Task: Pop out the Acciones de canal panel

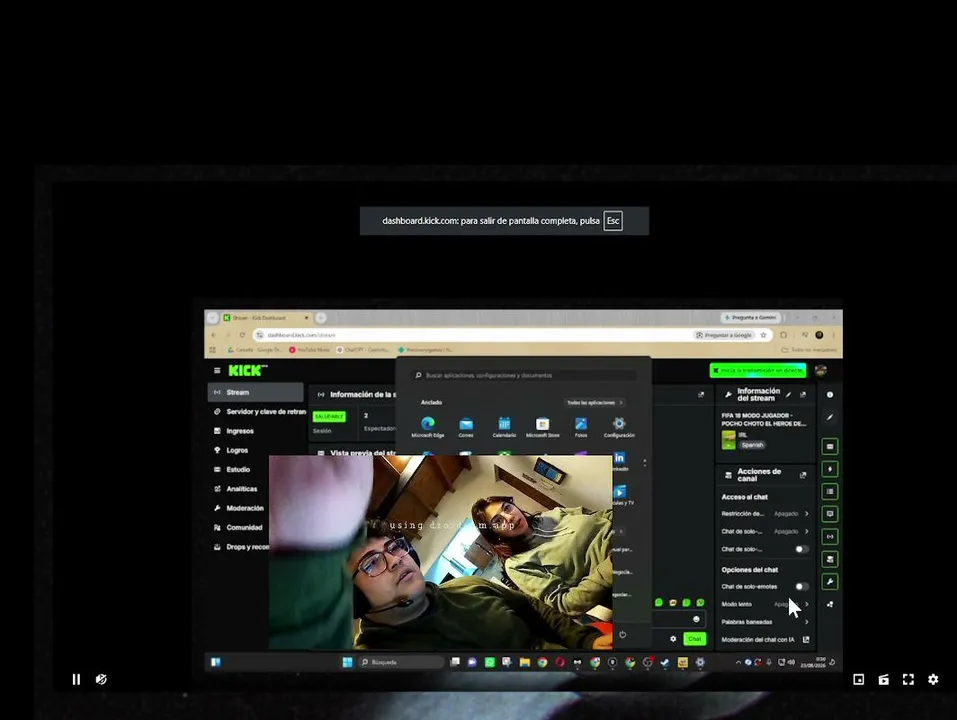Action: coord(803,475)
